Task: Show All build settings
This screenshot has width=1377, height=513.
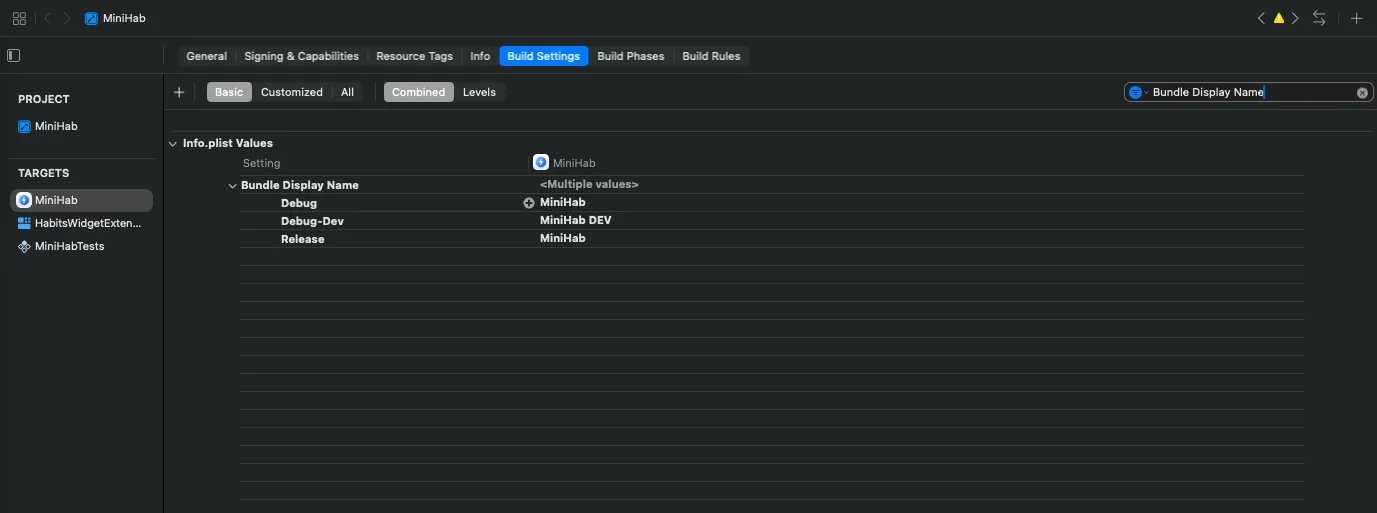Action: point(347,92)
